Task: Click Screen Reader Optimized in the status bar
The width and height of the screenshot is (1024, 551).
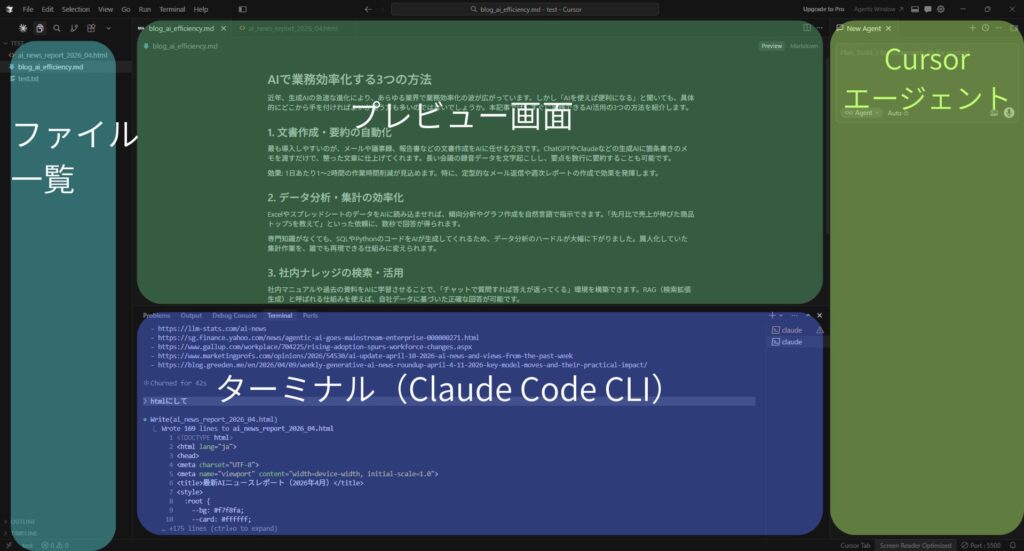Action: pos(915,545)
